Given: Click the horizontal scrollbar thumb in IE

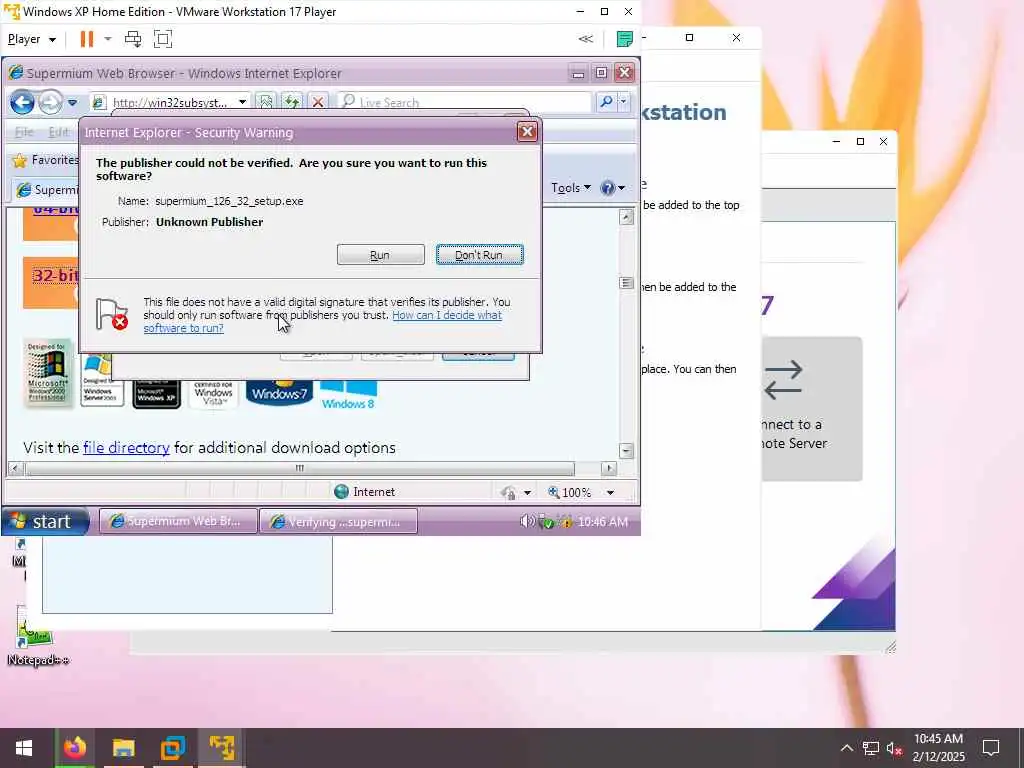Looking at the screenshot, I should point(300,468).
